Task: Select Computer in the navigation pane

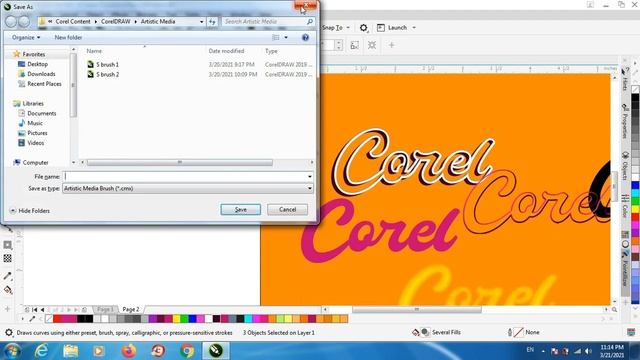Action: (31, 162)
